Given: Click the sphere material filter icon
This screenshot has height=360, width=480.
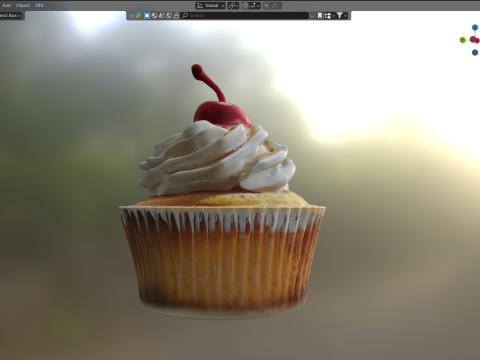Looking at the screenshot, I should pos(154,16).
